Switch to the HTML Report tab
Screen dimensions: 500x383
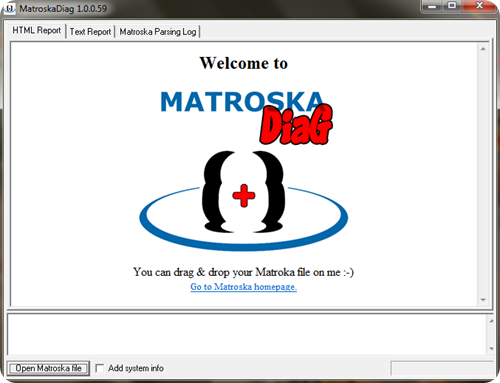pos(37,31)
